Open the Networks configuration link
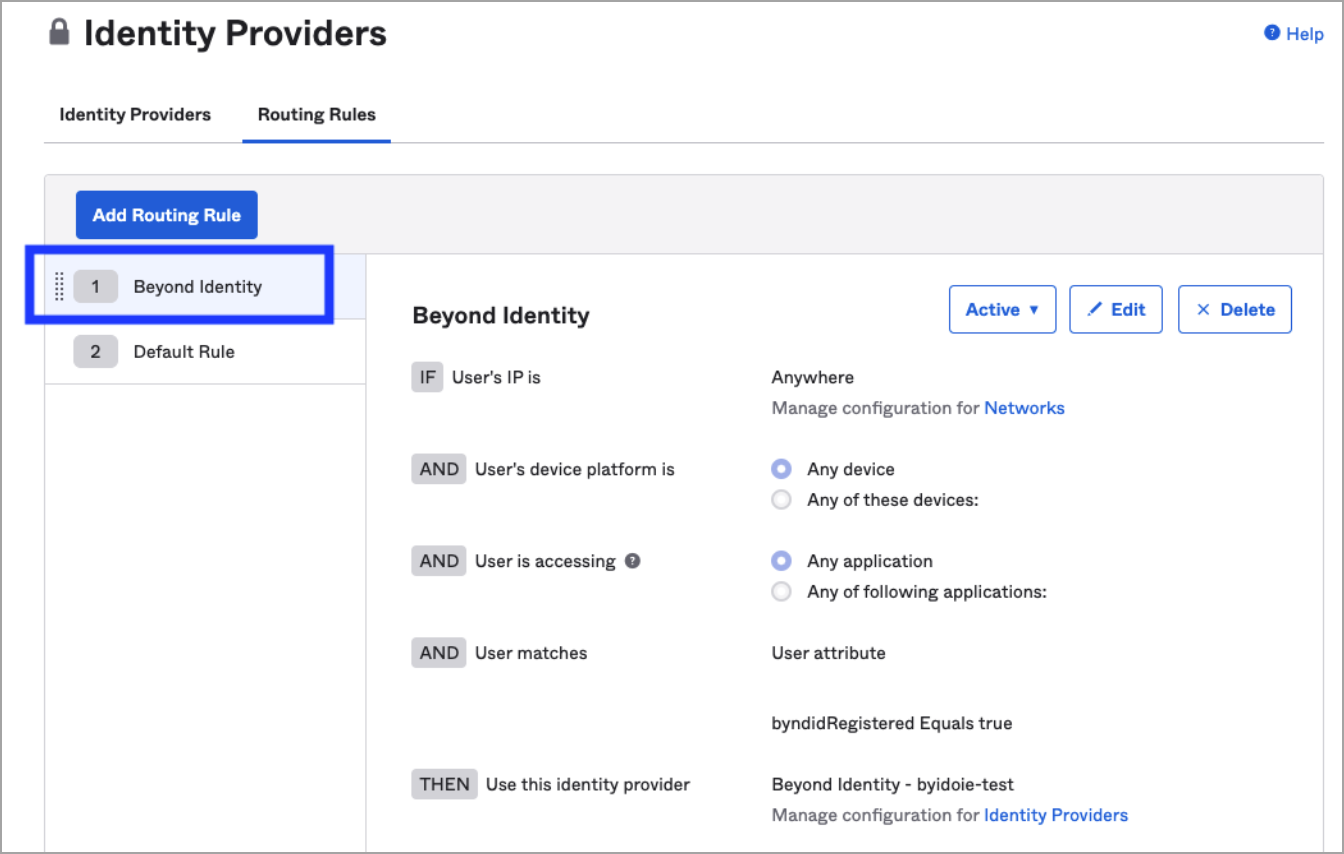 [1024, 408]
